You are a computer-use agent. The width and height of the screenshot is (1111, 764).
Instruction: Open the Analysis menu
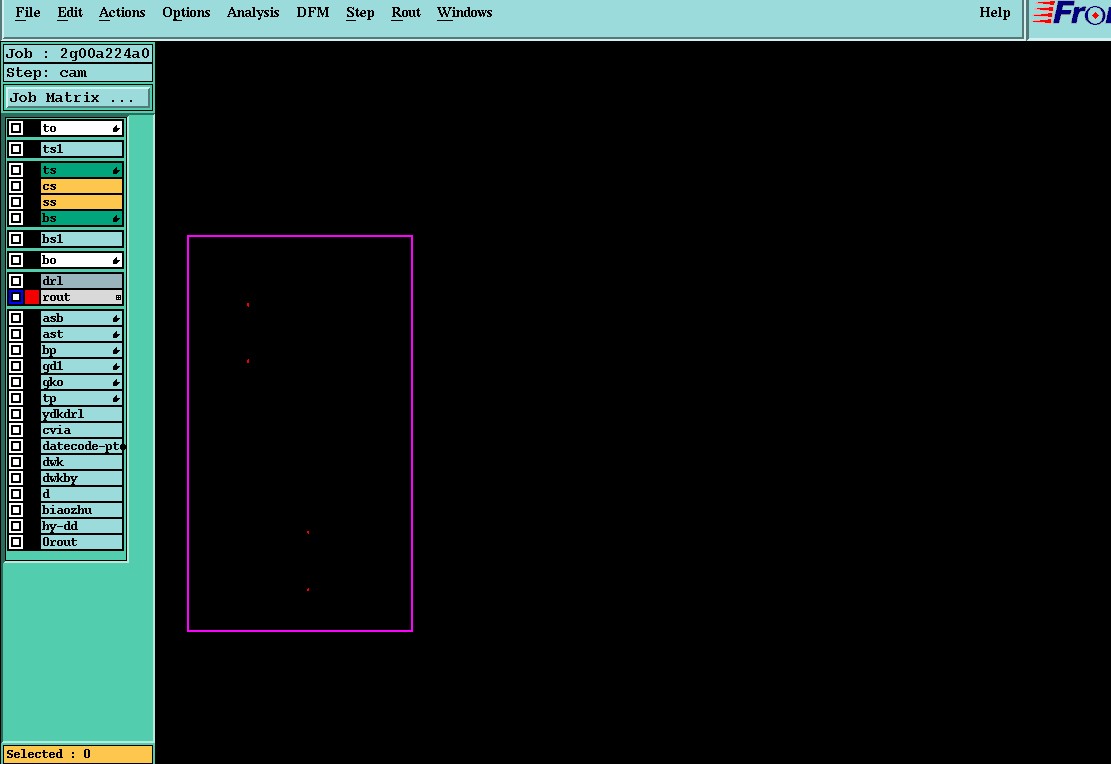[253, 13]
